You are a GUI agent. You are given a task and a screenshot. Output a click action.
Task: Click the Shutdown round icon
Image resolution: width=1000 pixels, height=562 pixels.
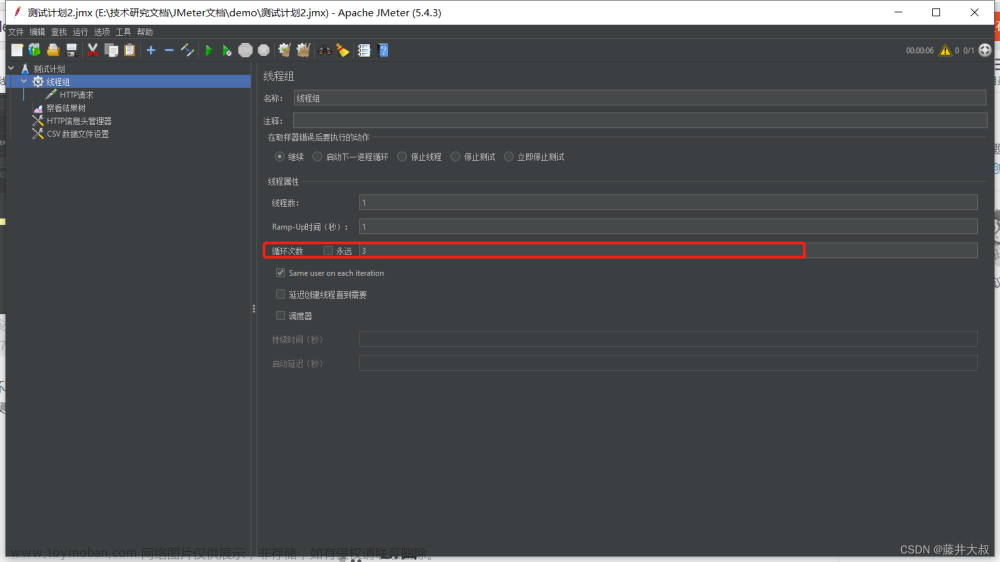[x=264, y=50]
